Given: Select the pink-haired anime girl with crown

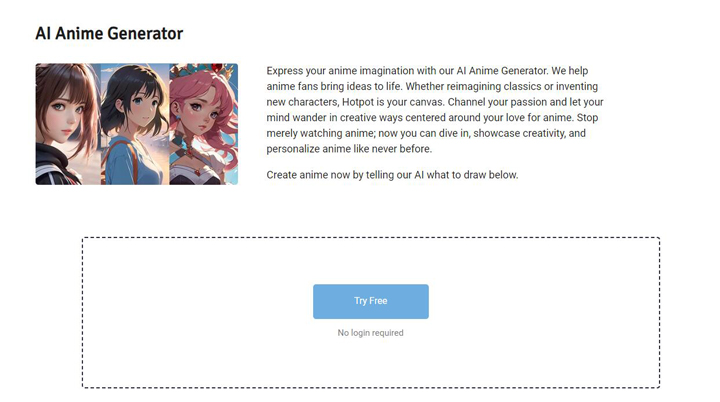Looking at the screenshot, I should [x=203, y=124].
